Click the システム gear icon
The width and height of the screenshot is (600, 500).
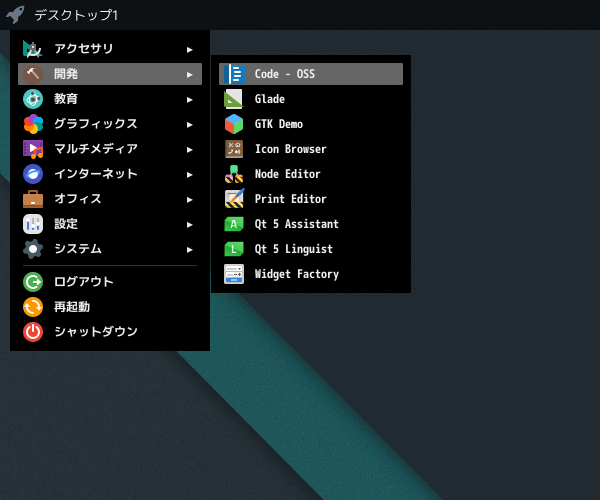33,249
